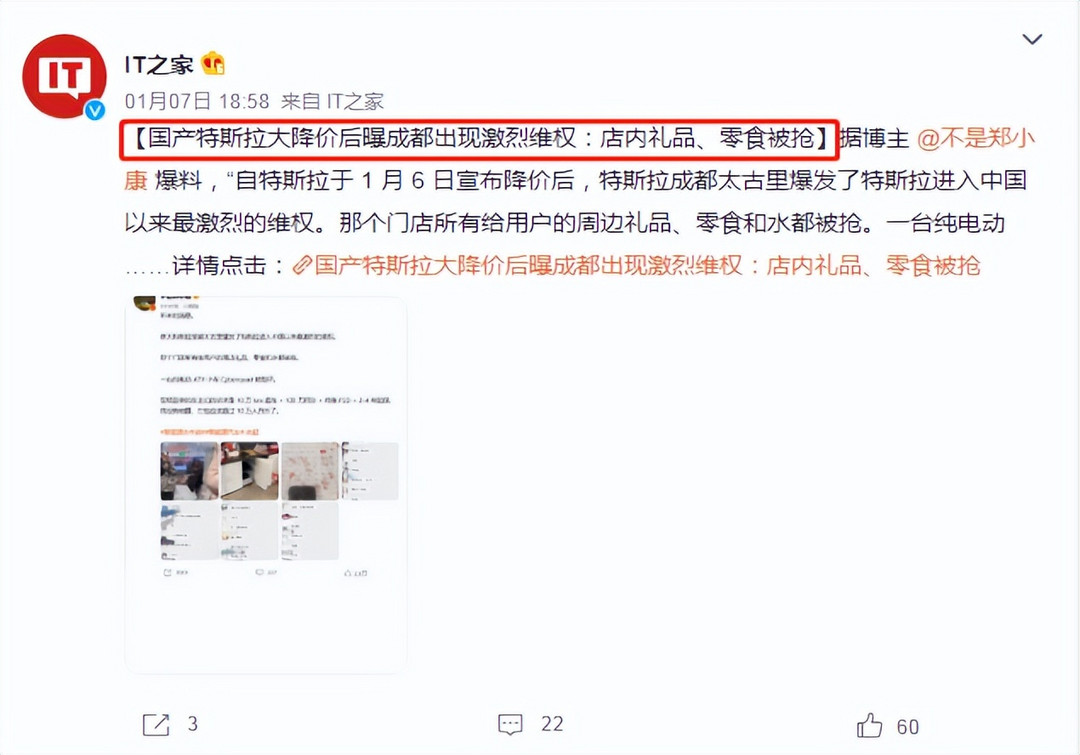
Task: Click the highlighted headline in red box
Action: coord(479,139)
